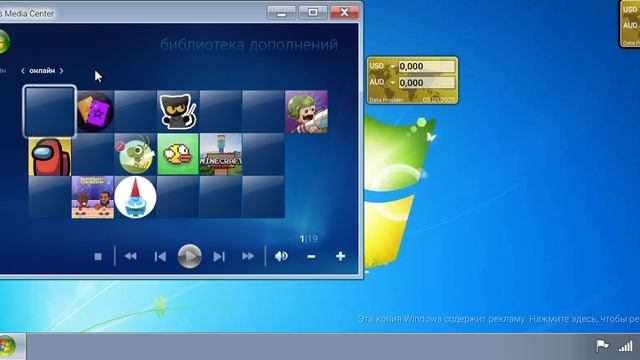Open the Windows Start menu
The height and width of the screenshot is (360, 640).
pos(7,346)
